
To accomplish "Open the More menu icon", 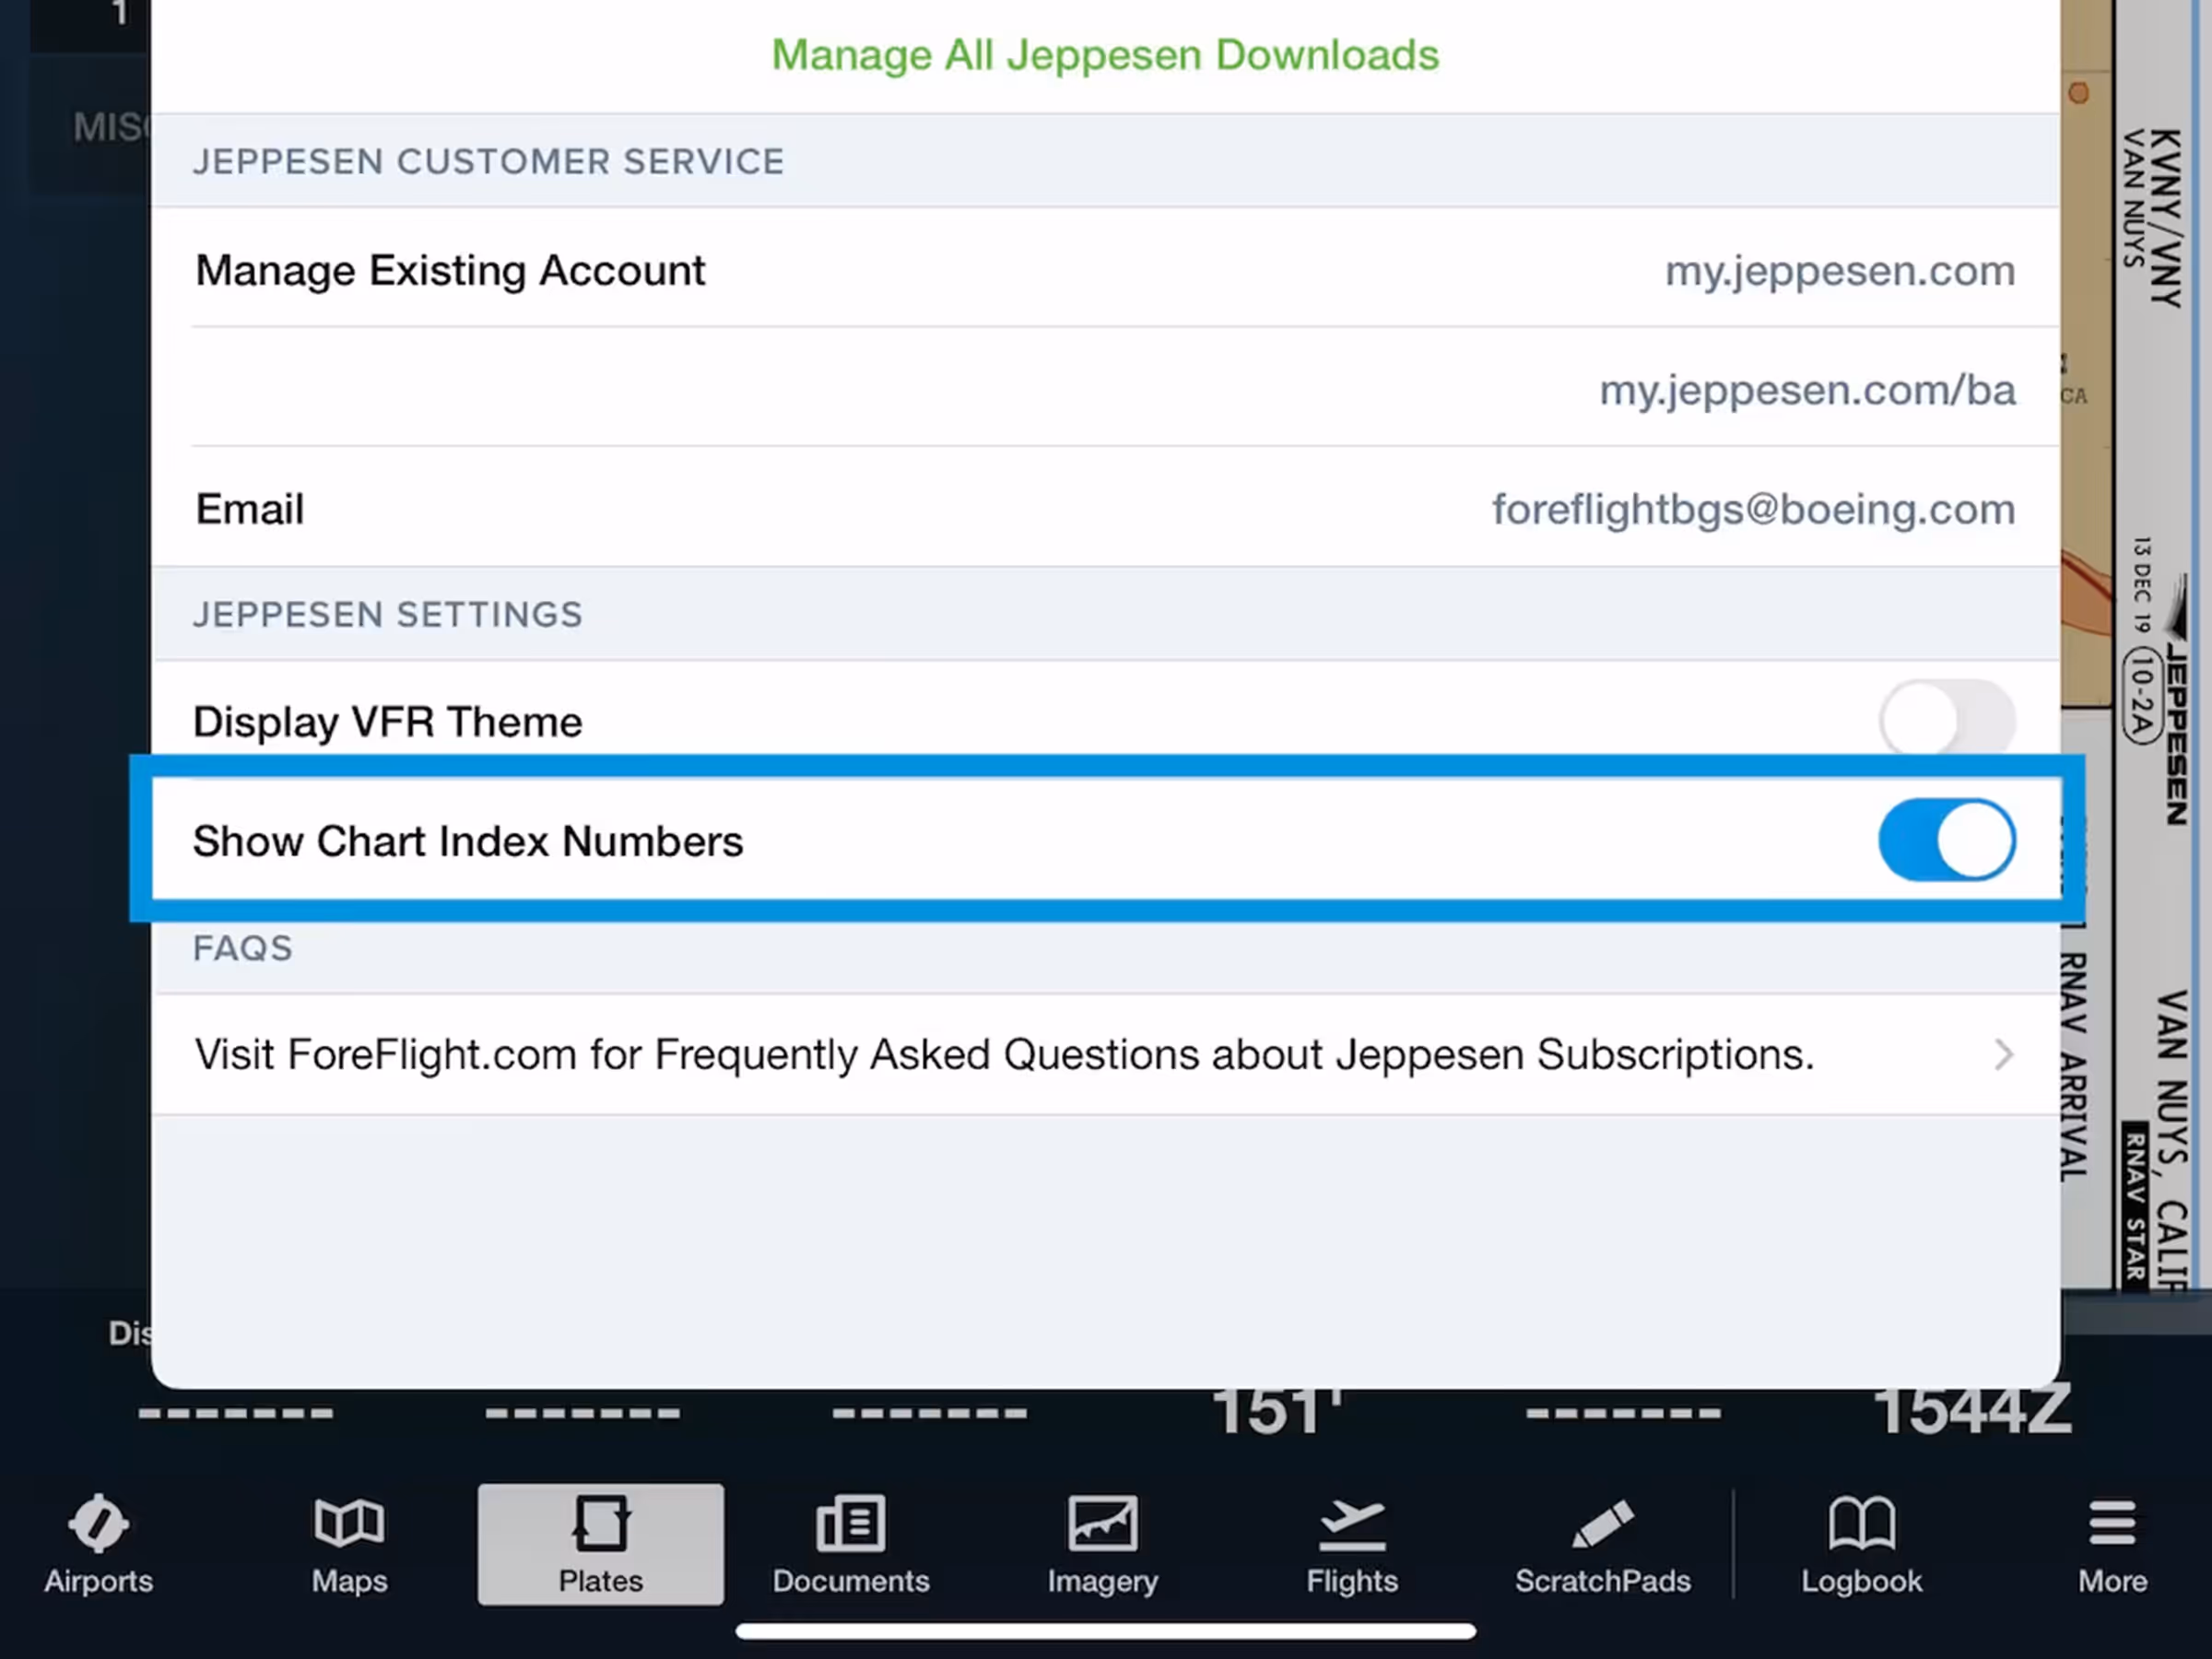I will [x=2112, y=1524].
